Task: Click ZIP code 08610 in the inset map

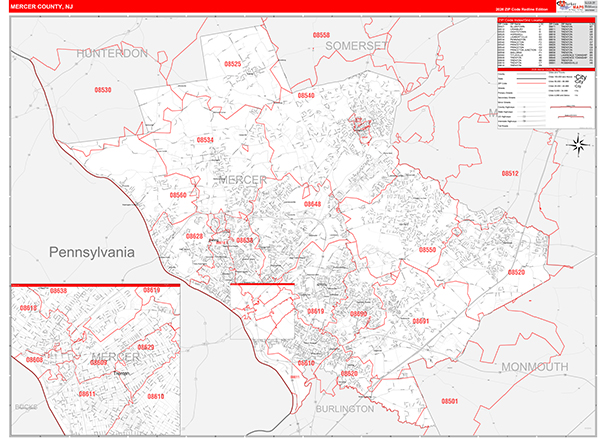Action: coord(156,397)
